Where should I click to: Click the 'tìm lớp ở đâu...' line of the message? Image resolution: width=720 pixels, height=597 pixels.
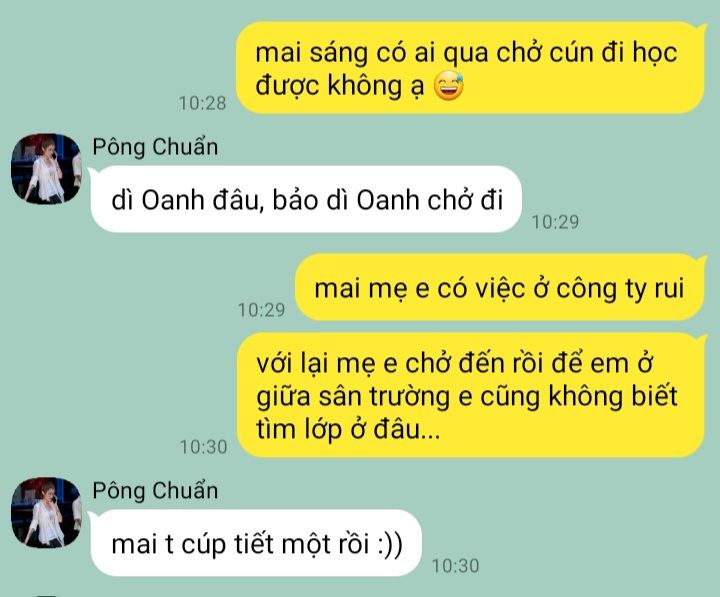tap(348, 429)
